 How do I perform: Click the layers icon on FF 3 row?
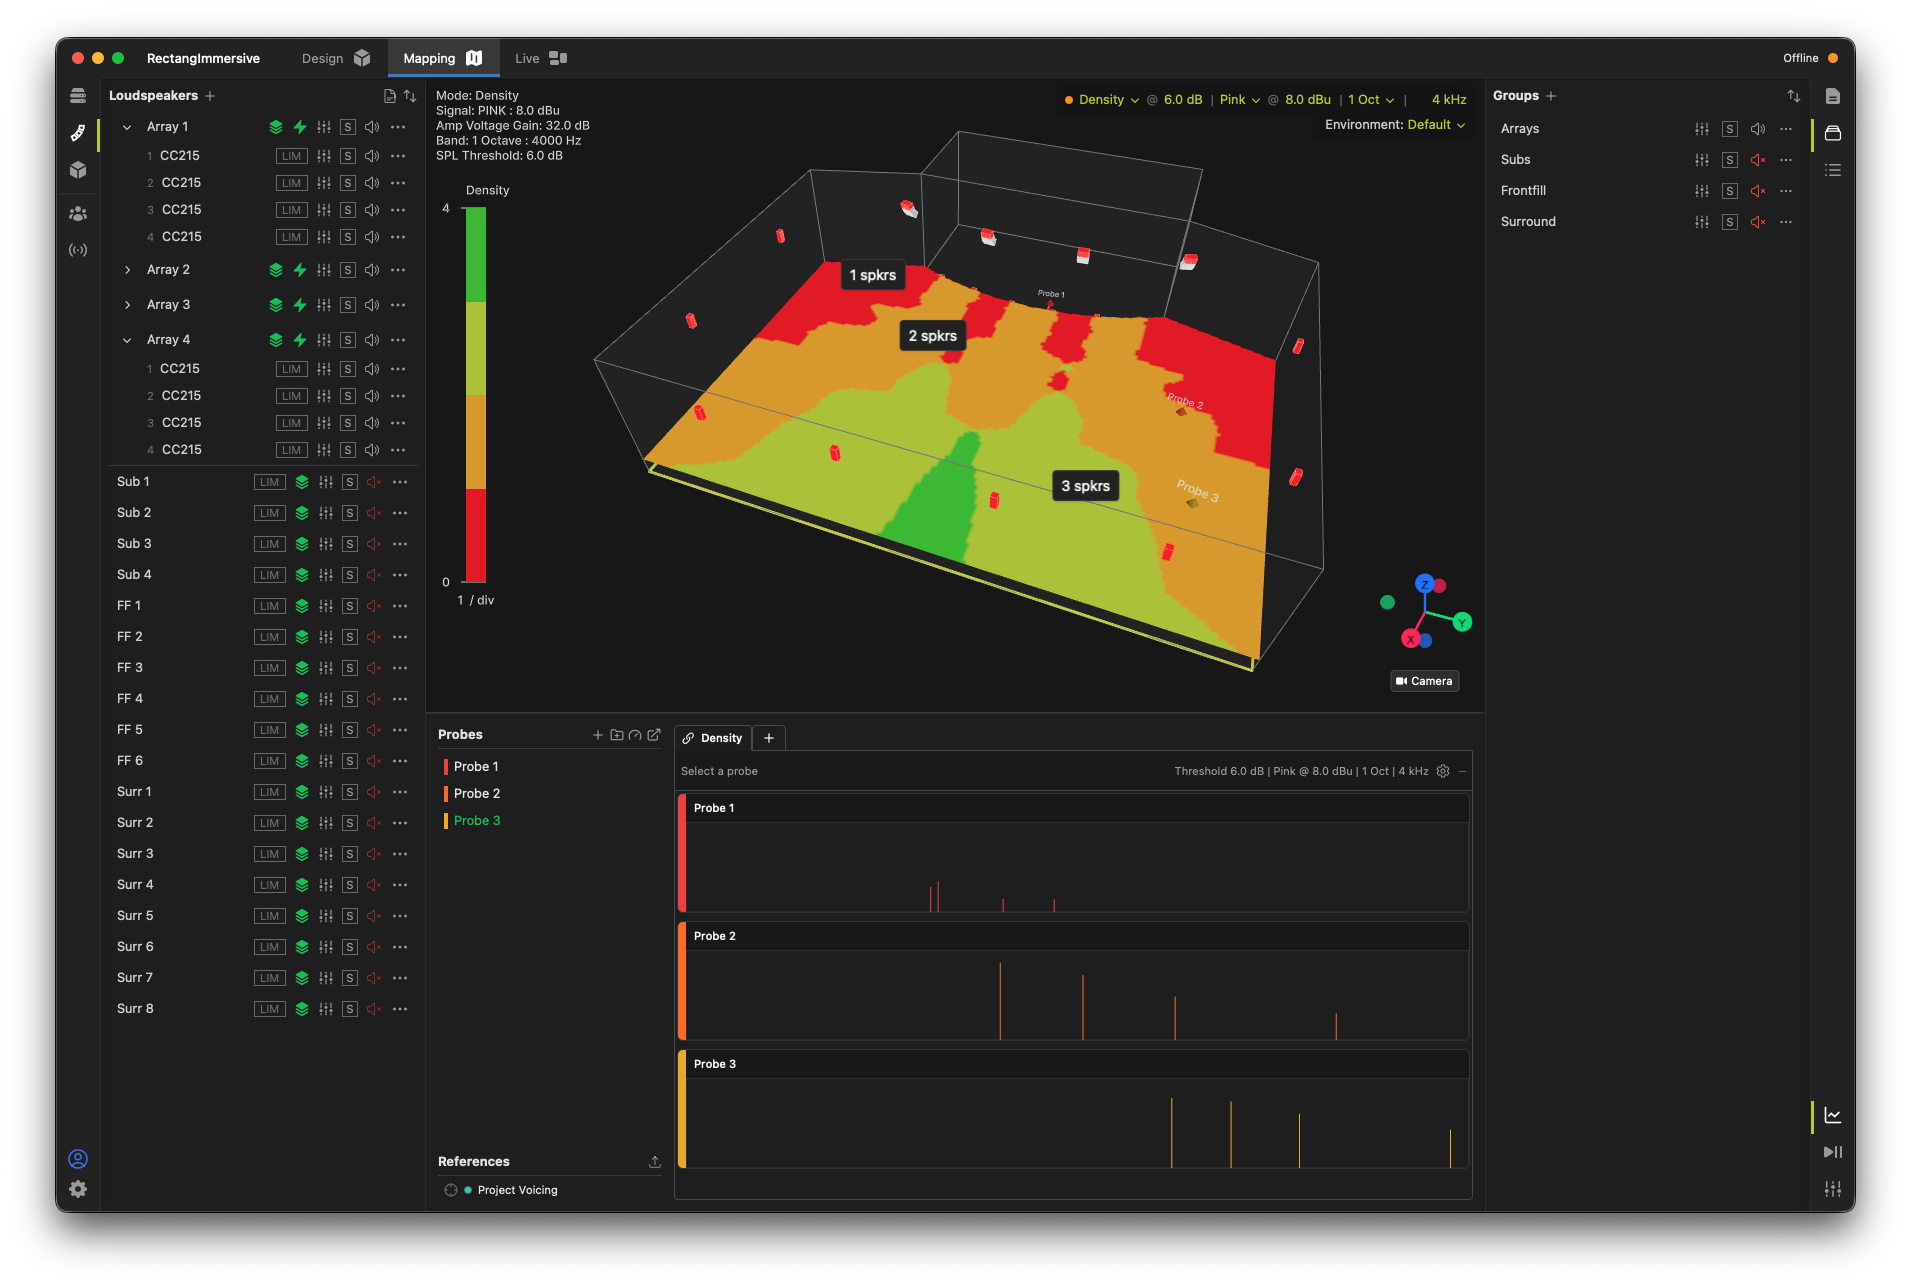[x=302, y=668]
